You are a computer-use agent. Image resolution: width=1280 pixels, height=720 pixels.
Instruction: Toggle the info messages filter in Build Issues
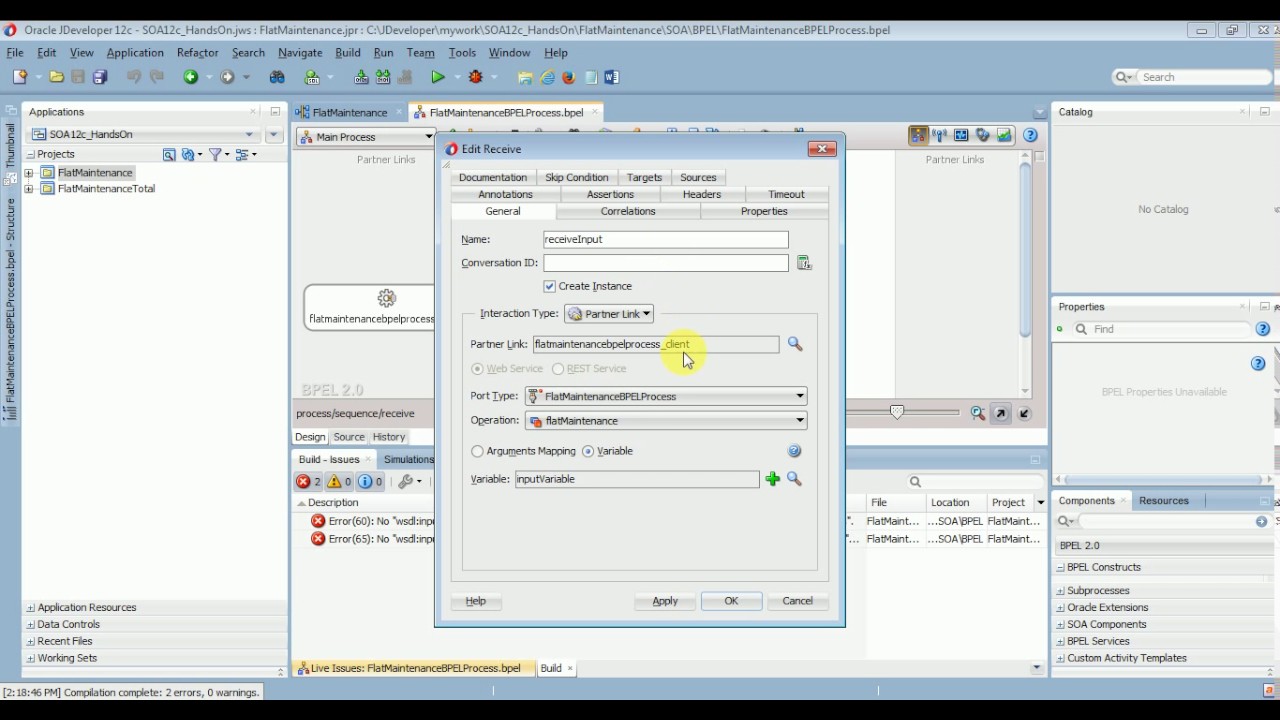pyautogui.click(x=371, y=481)
